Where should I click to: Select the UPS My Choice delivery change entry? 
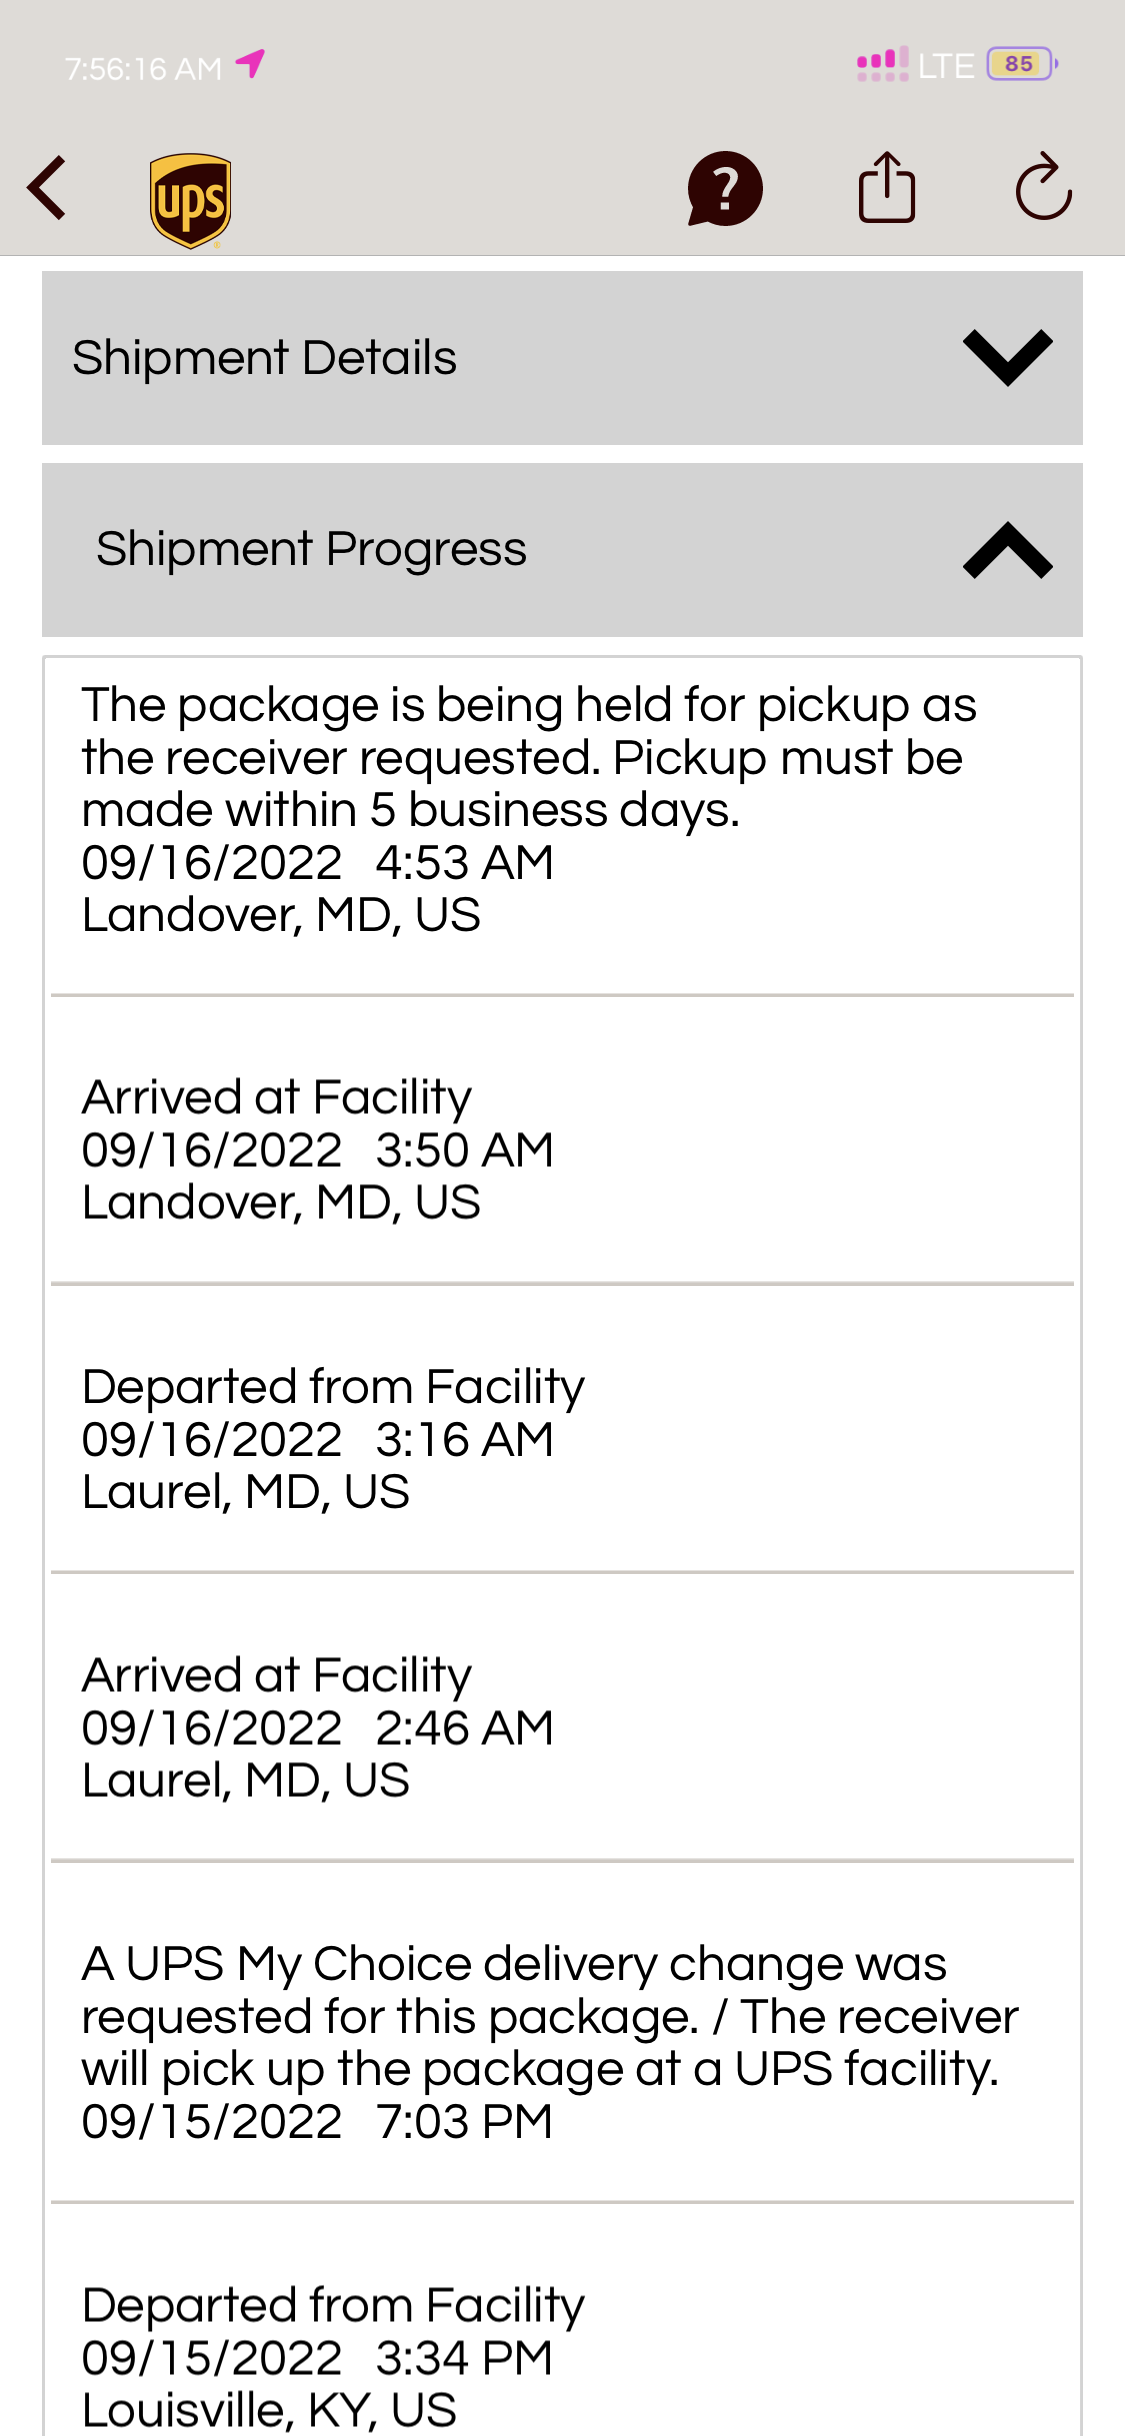coord(562,2032)
